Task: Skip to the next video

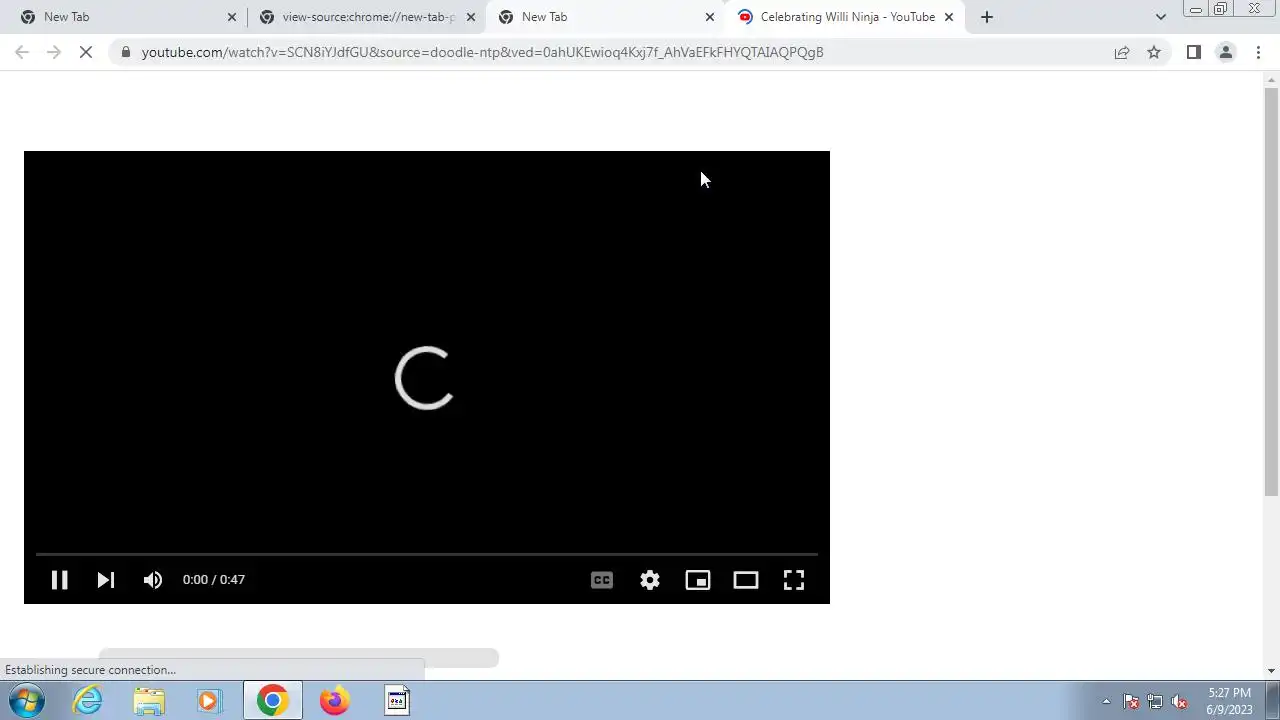Action: (105, 580)
